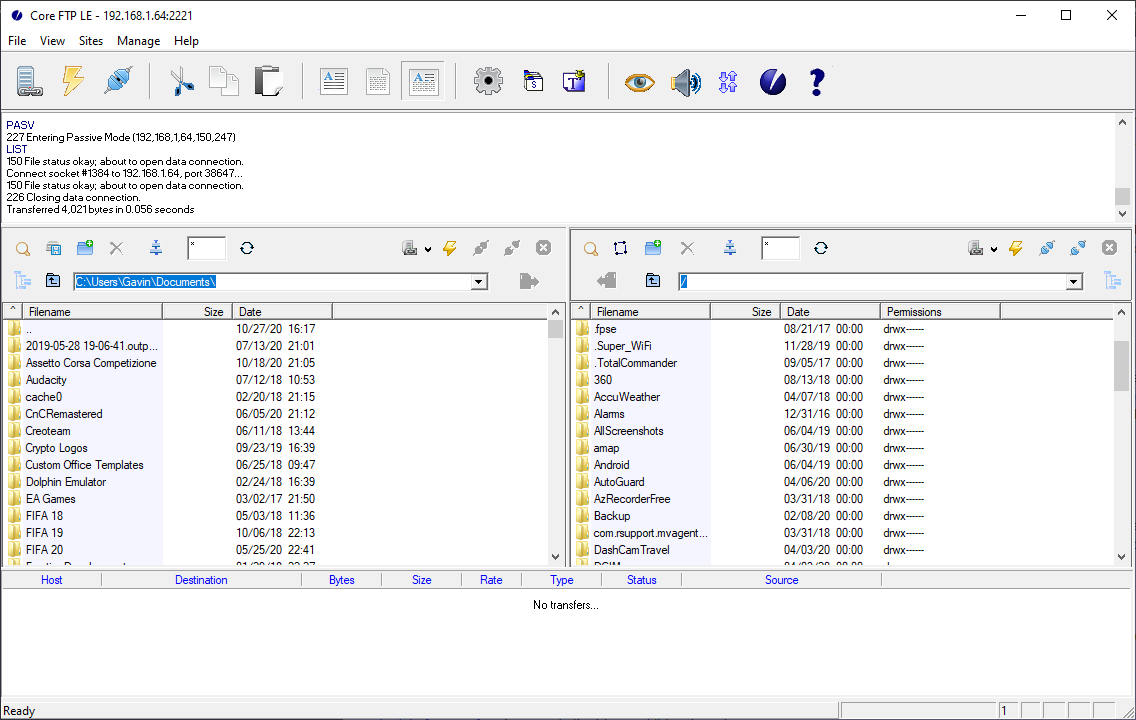Expand the local path dropdown
This screenshot has width=1136, height=720.
[x=479, y=282]
